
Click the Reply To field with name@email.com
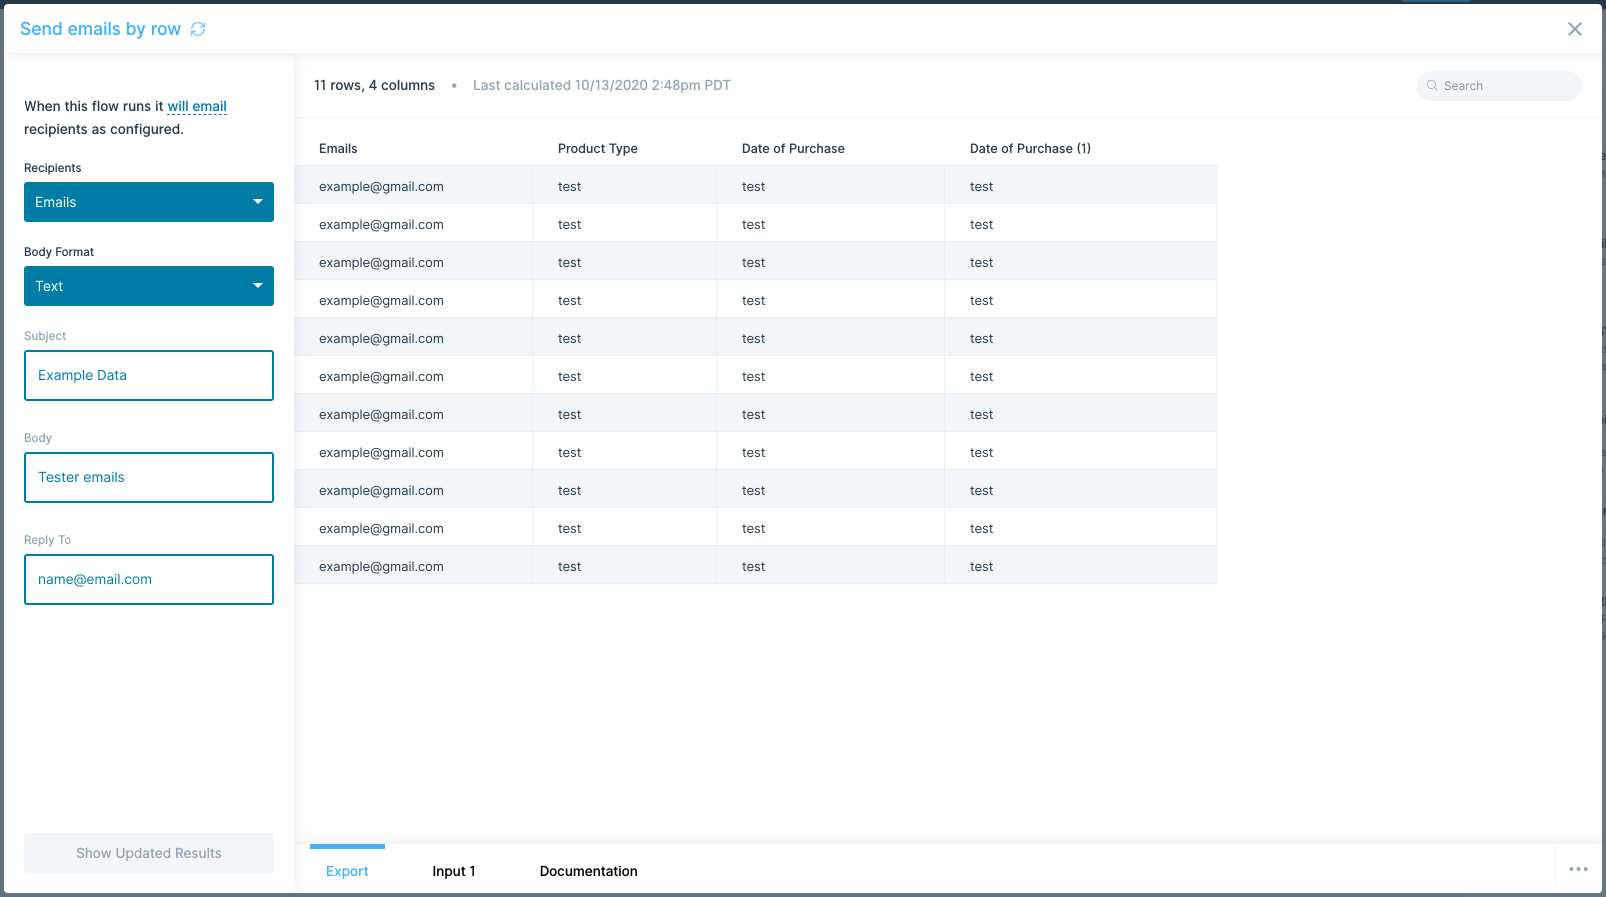[x=149, y=579]
